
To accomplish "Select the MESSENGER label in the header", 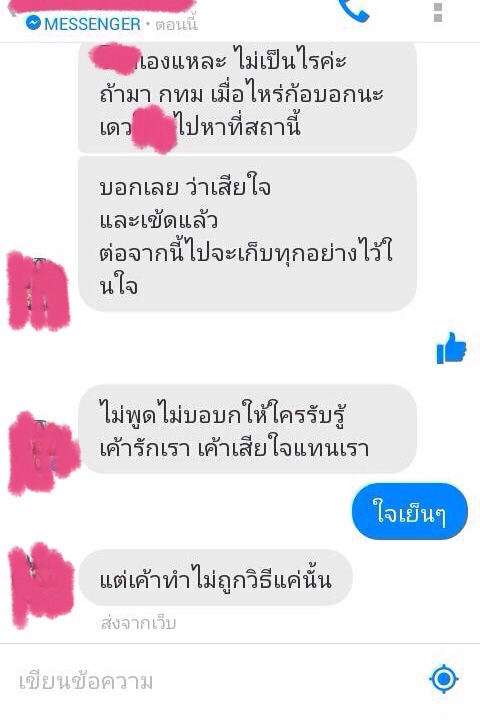I will 92,24.
